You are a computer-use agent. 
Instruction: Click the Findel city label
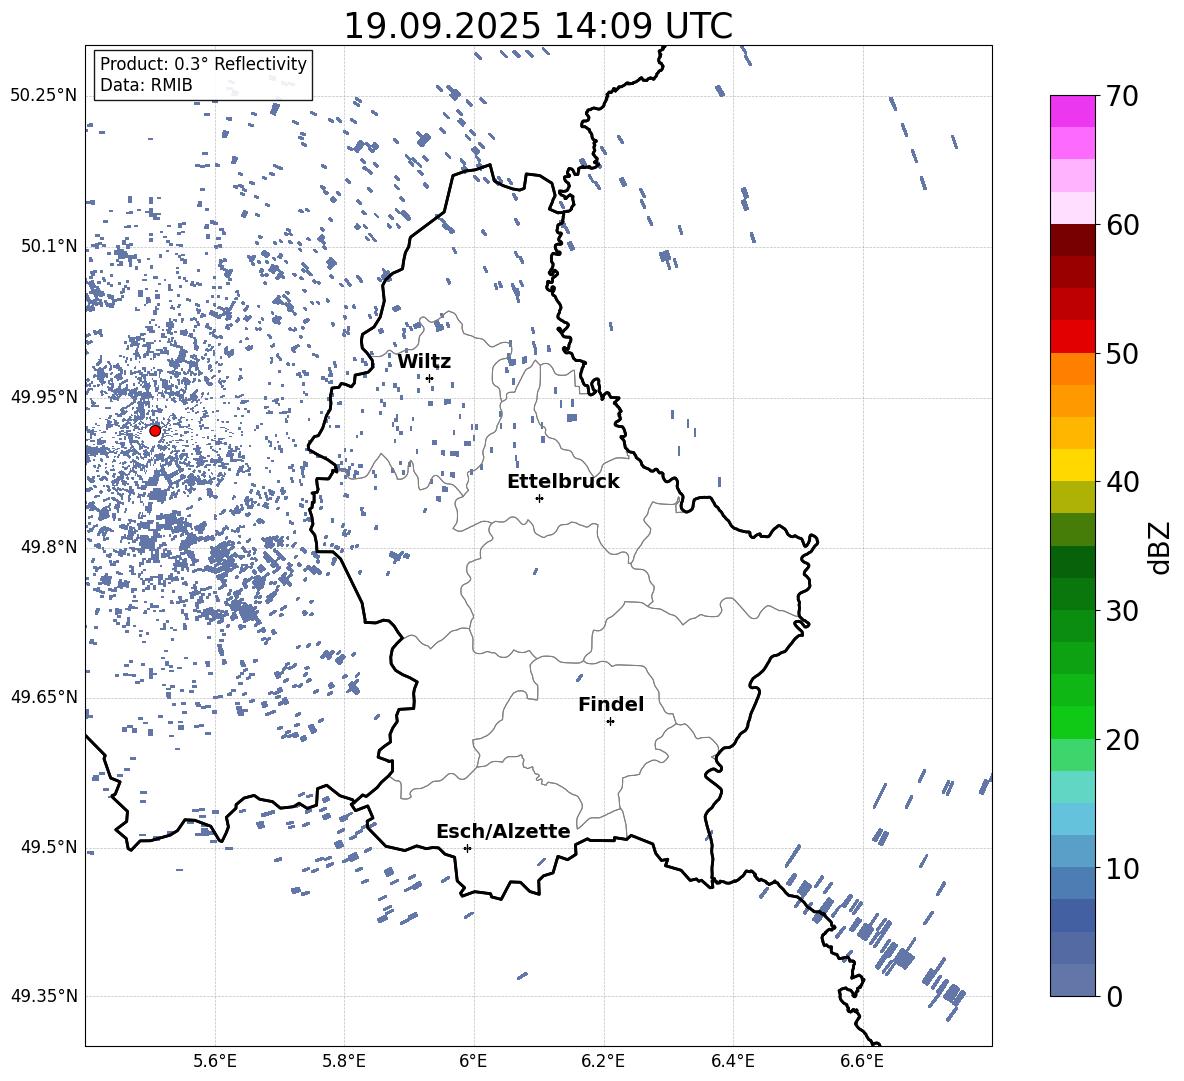pos(611,704)
